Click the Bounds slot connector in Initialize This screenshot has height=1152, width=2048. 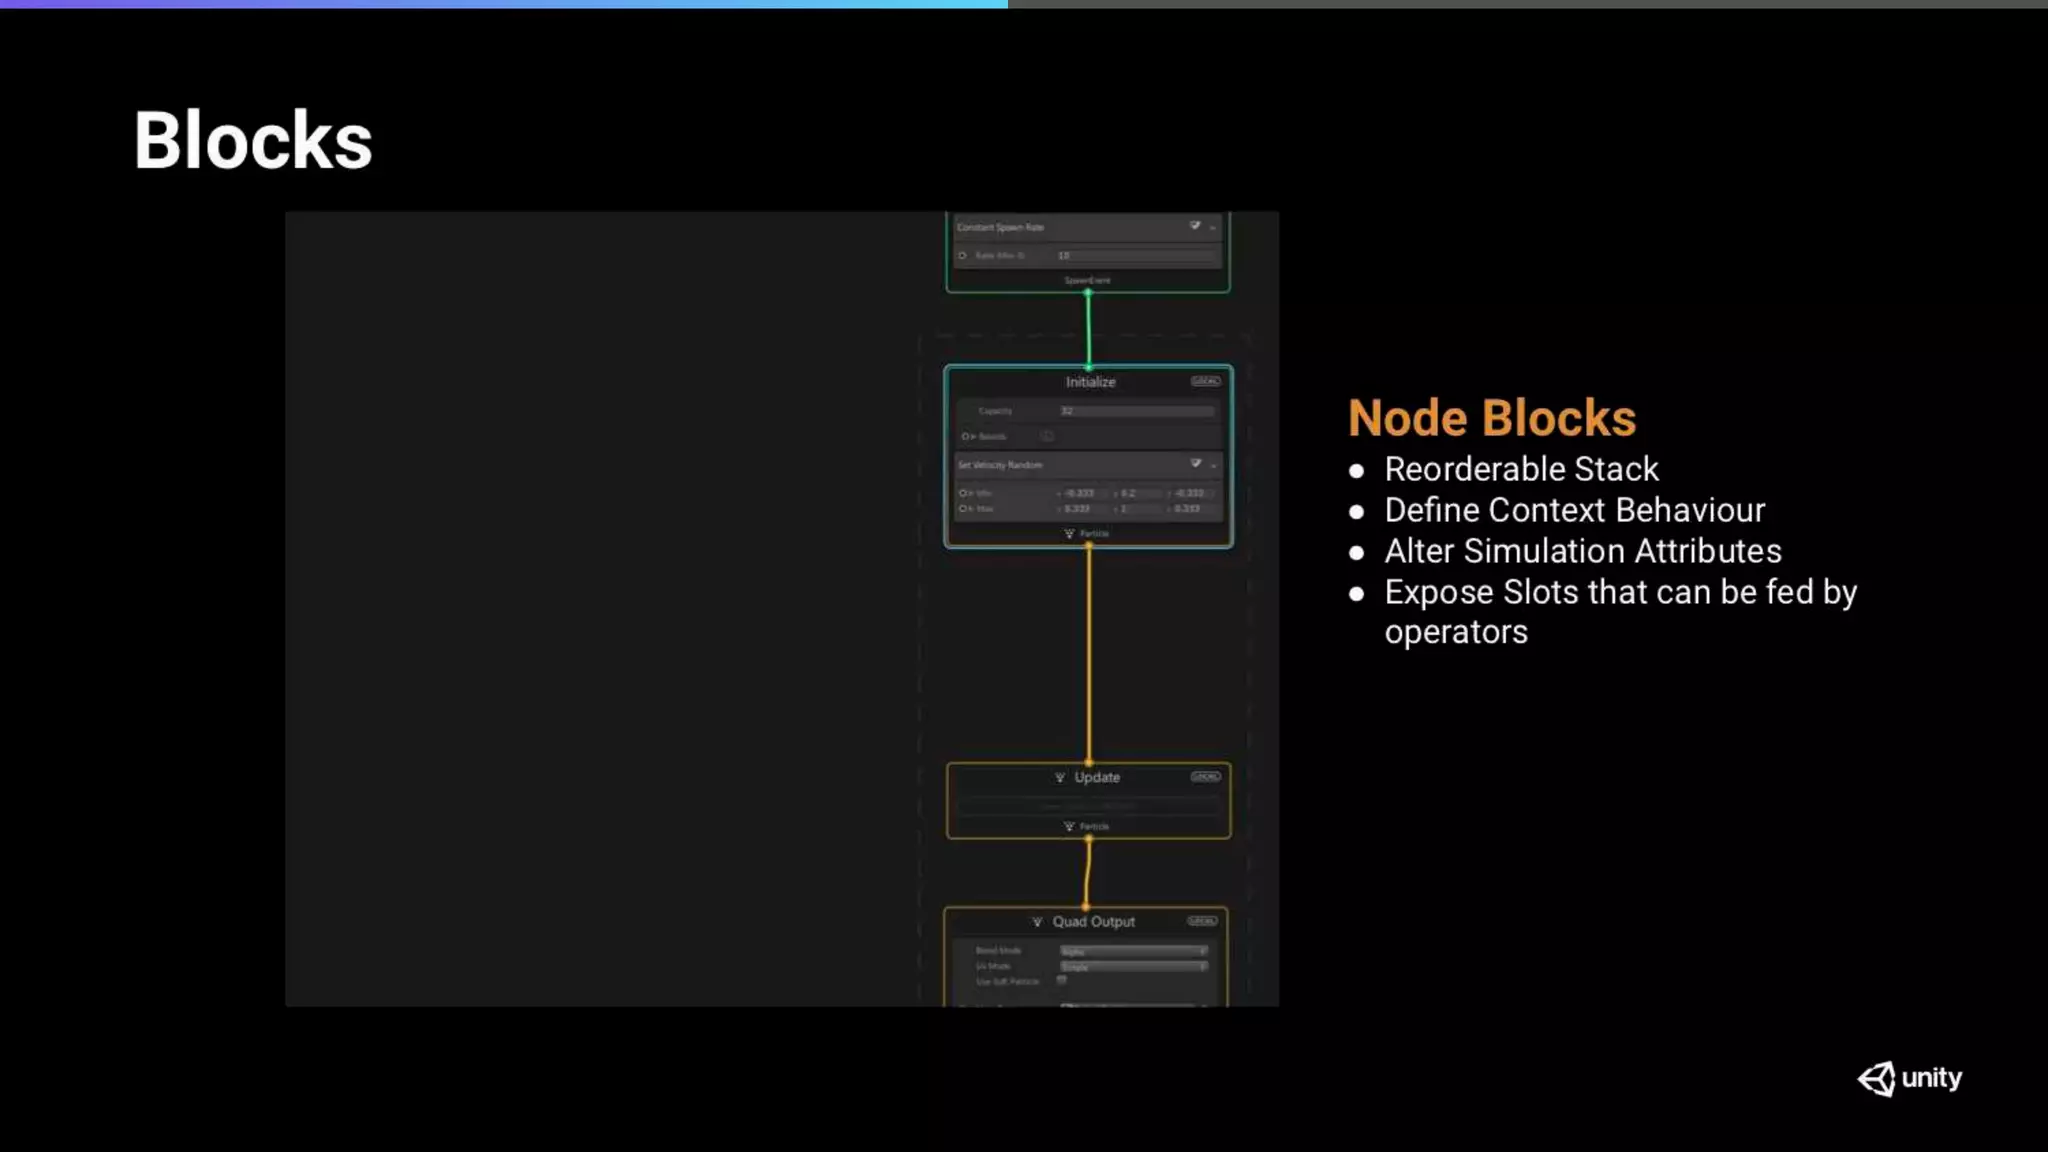(x=965, y=437)
